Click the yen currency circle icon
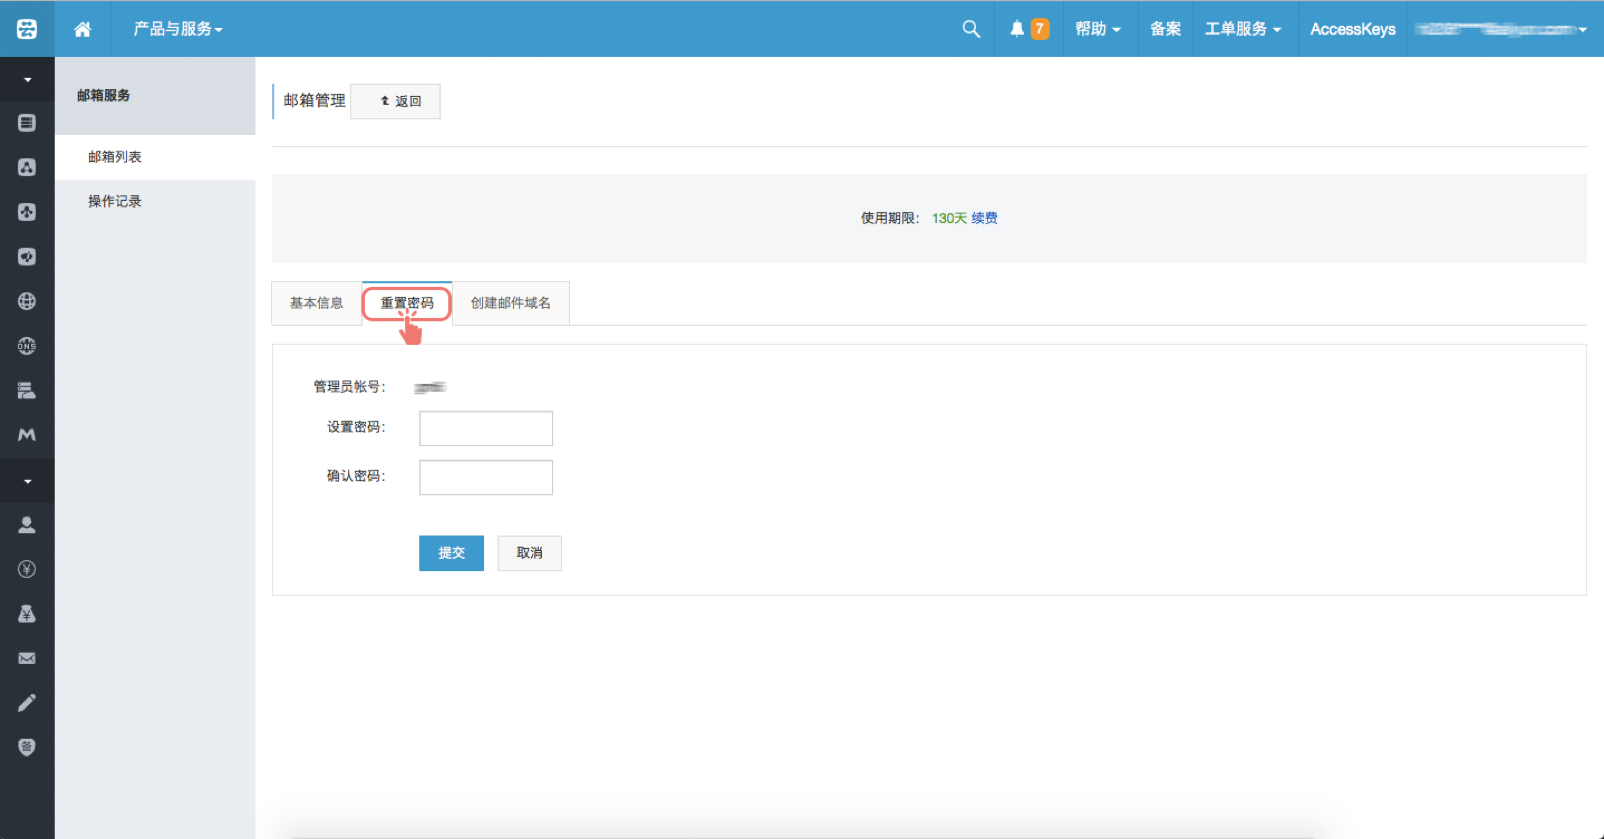This screenshot has height=839, width=1604. click(x=27, y=569)
